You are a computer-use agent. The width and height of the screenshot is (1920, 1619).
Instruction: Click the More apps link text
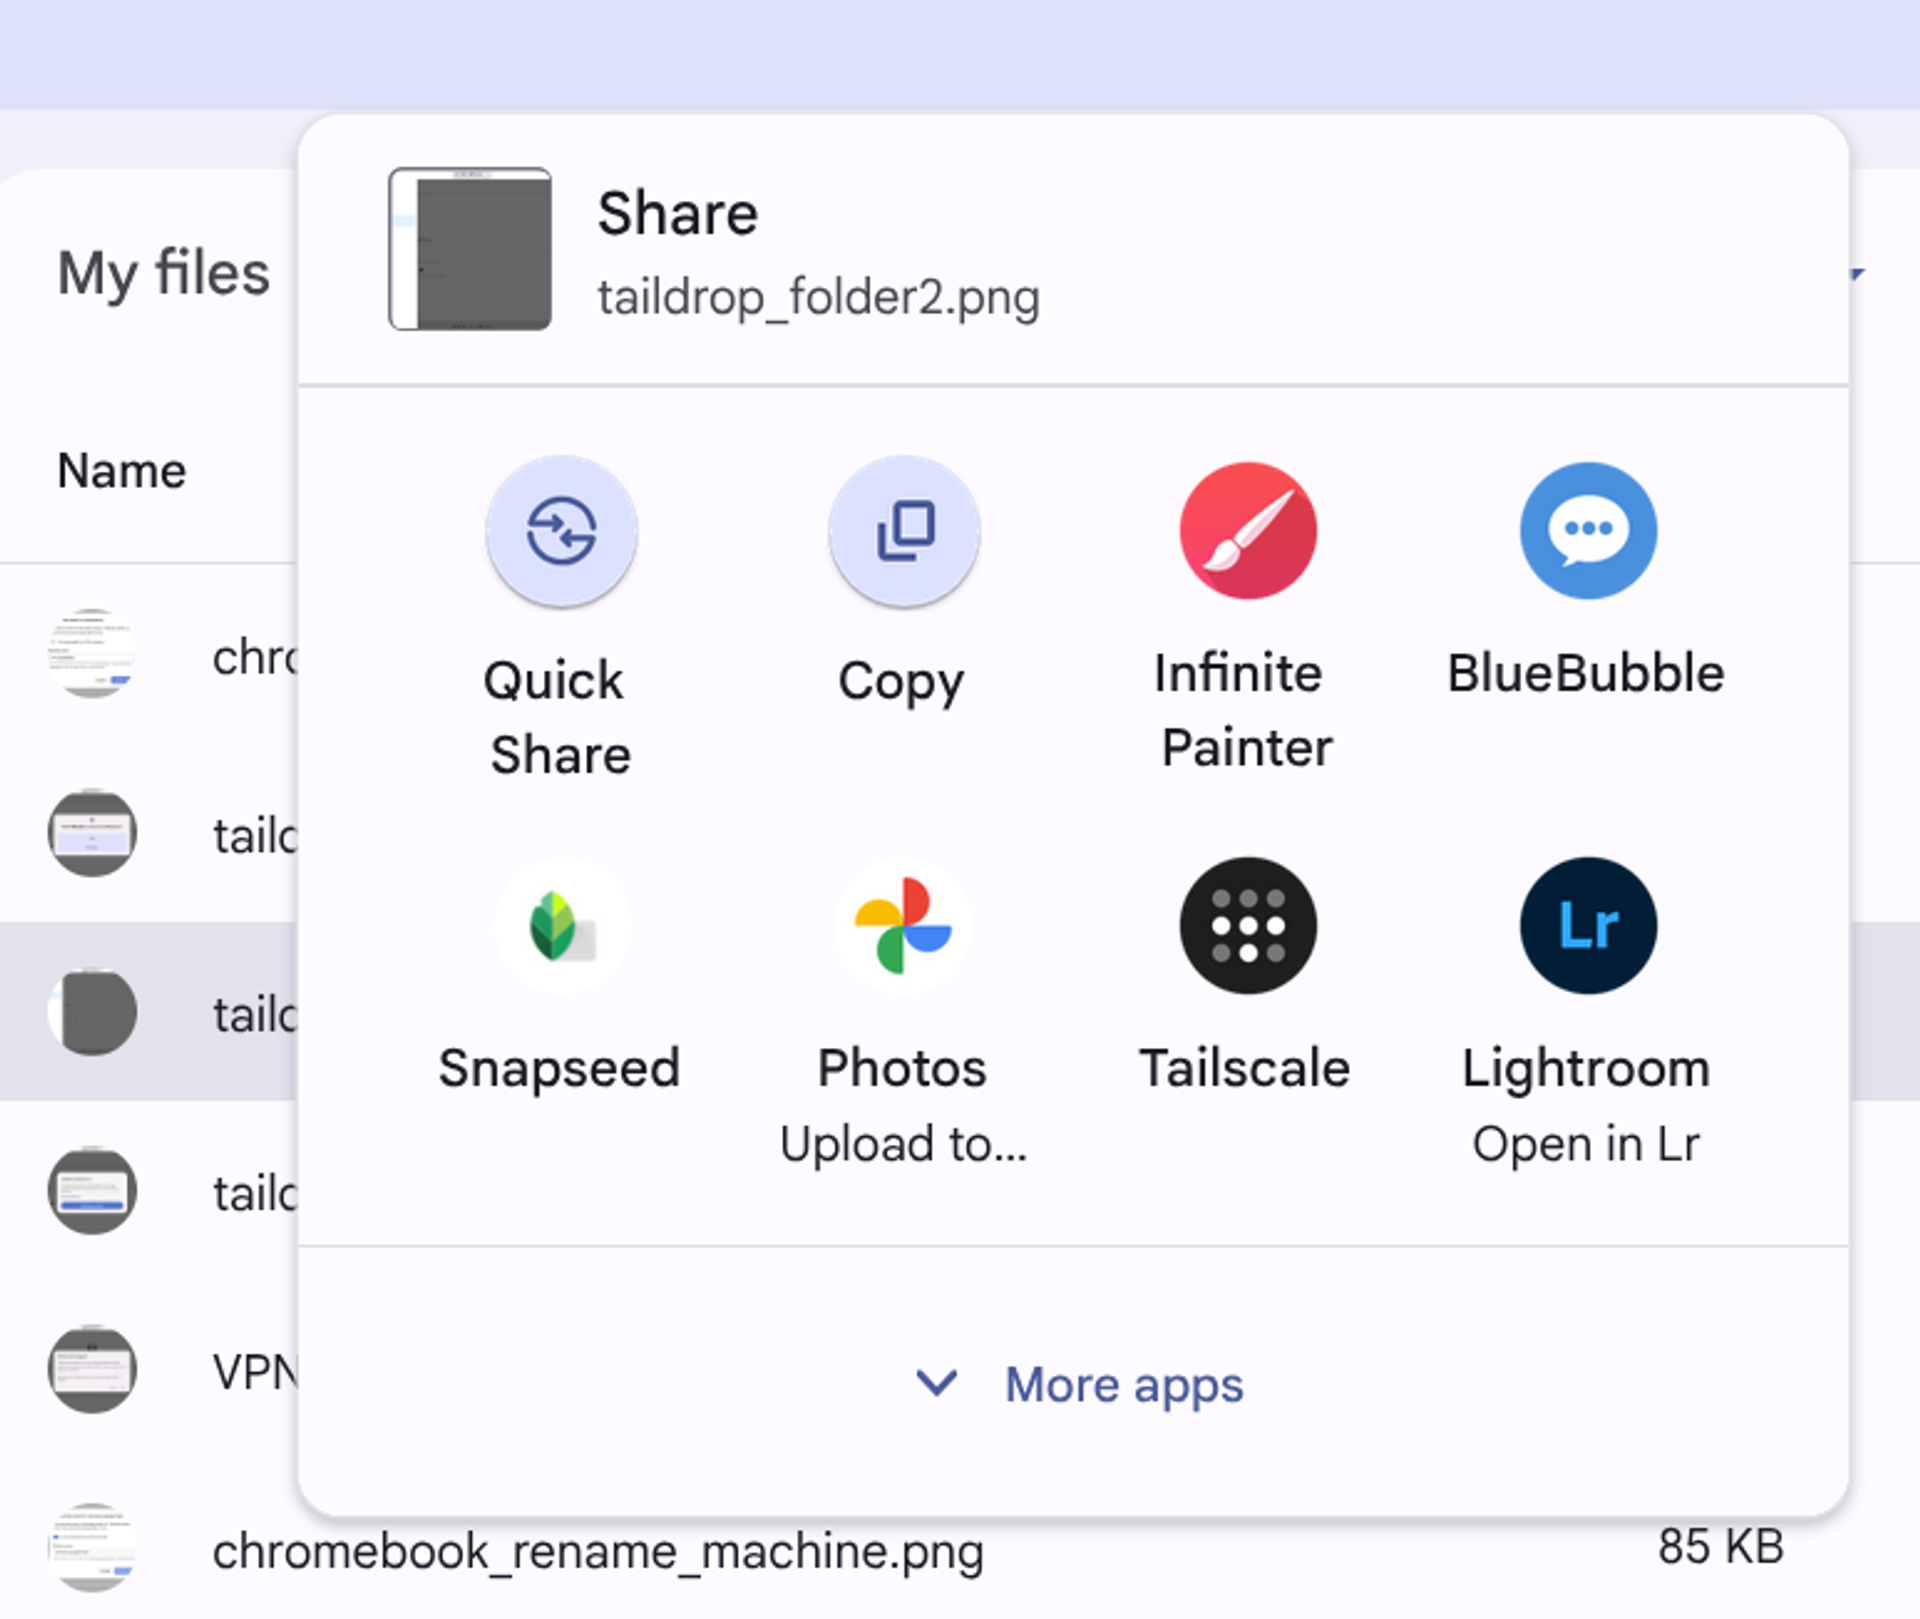[x=1123, y=1385]
